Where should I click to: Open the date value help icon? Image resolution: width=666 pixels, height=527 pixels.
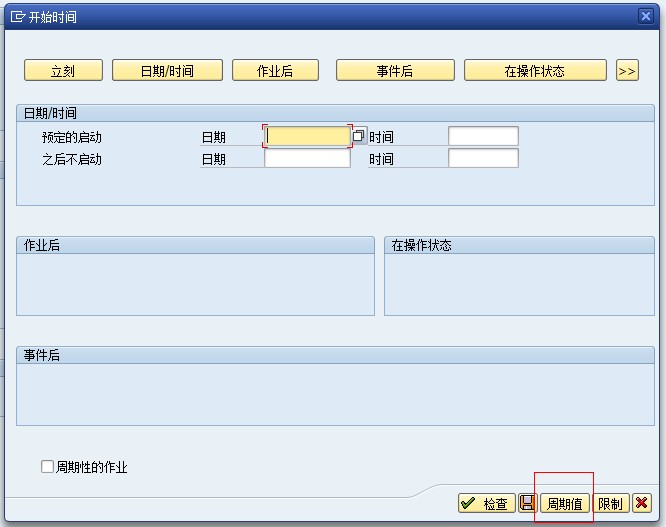click(x=358, y=136)
